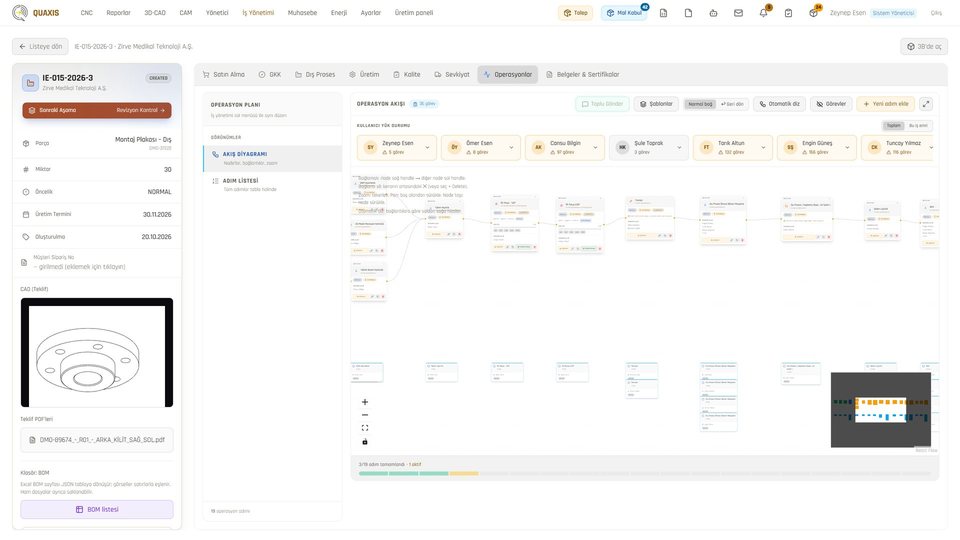Click the tag icon beside Oluşturulma
Screen dimensions: 960x540
click(26, 237)
